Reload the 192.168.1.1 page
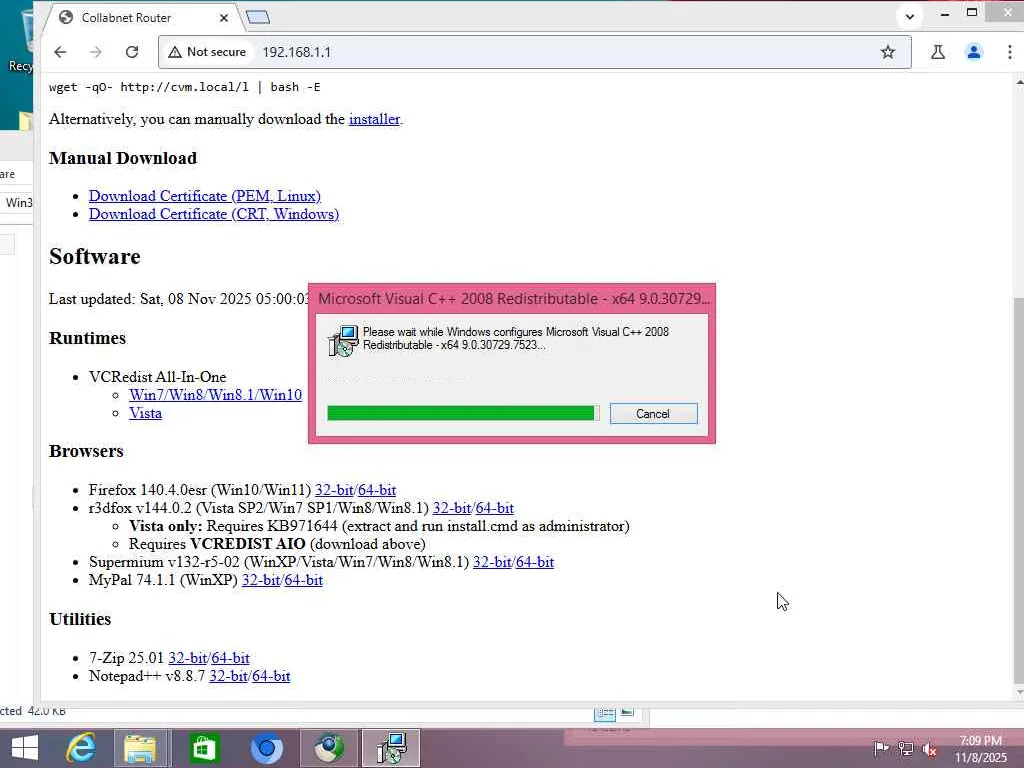The height and width of the screenshot is (768, 1024). (x=132, y=52)
